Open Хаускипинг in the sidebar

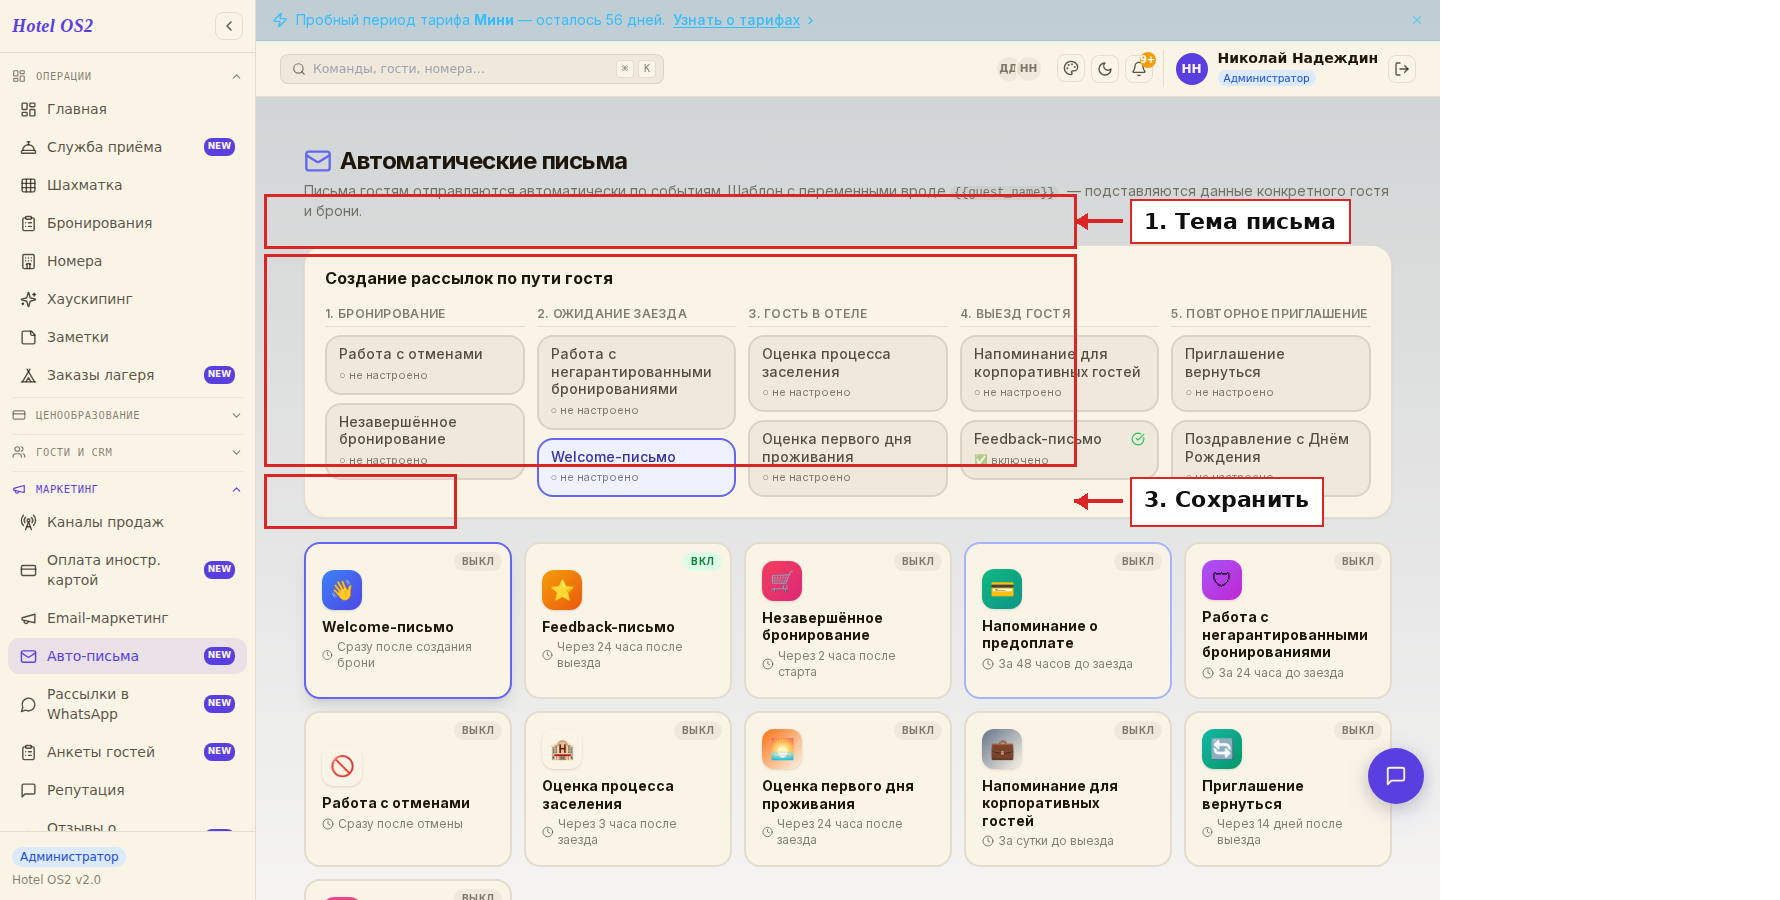pyautogui.click(x=127, y=299)
